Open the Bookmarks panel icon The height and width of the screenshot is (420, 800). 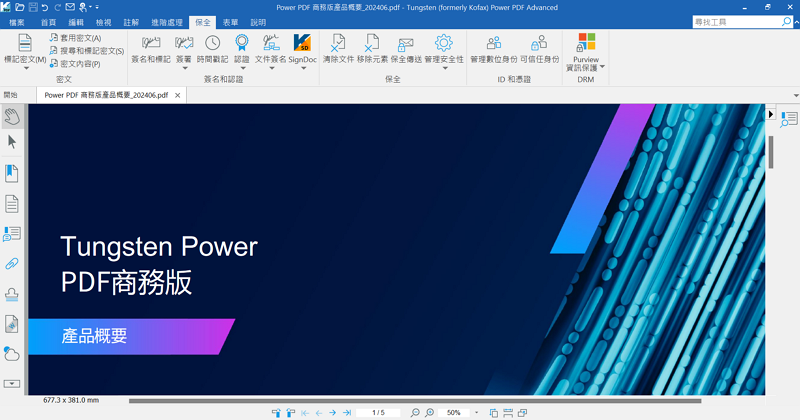click(x=12, y=174)
